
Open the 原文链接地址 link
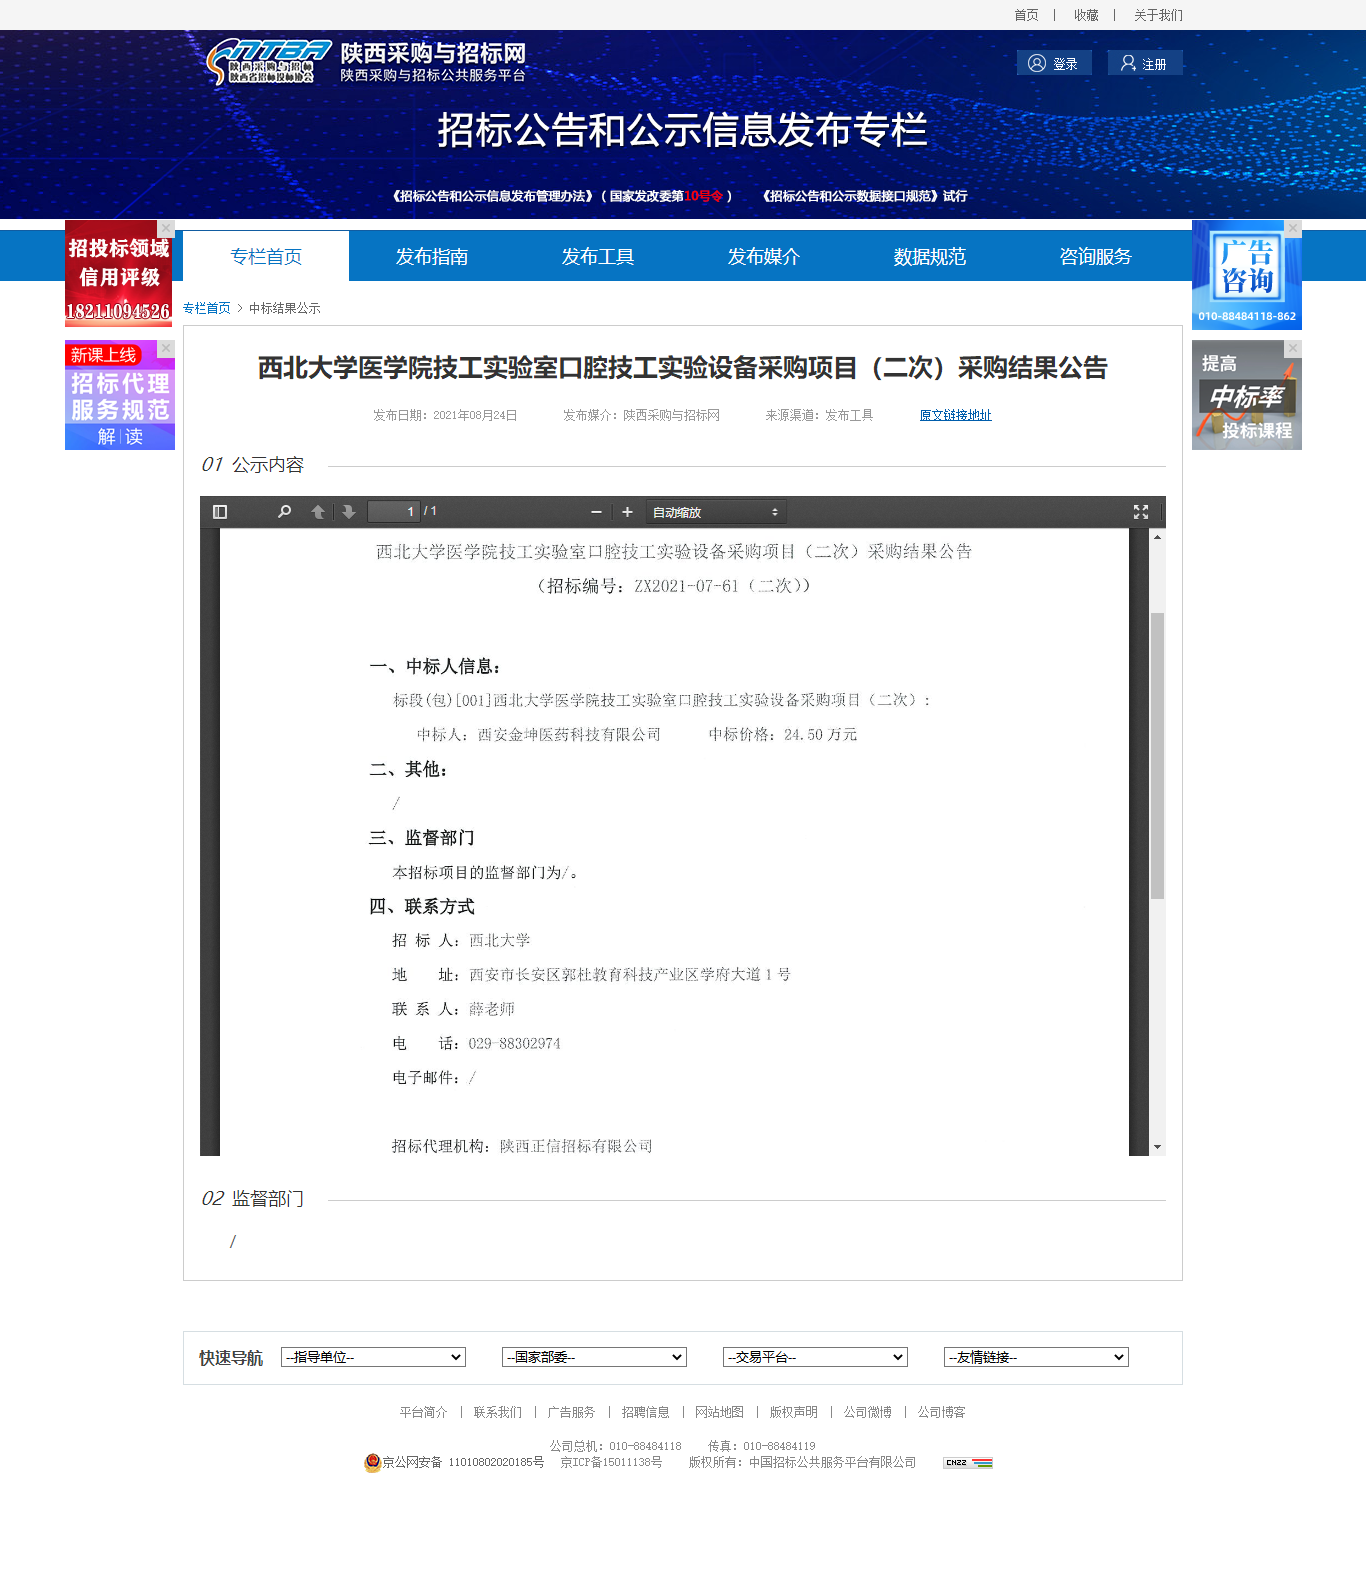click(955, 415)
